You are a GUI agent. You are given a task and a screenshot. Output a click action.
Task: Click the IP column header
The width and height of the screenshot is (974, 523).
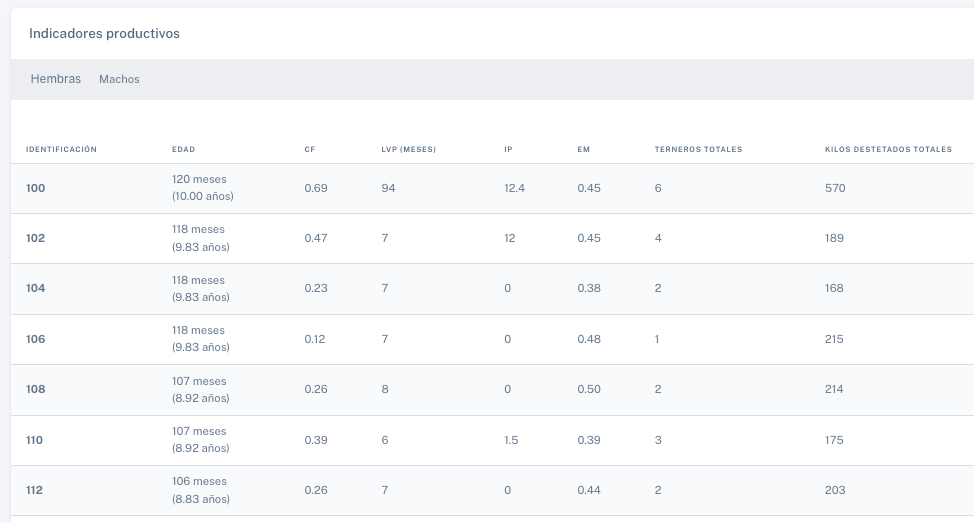[x=508, y=149]
